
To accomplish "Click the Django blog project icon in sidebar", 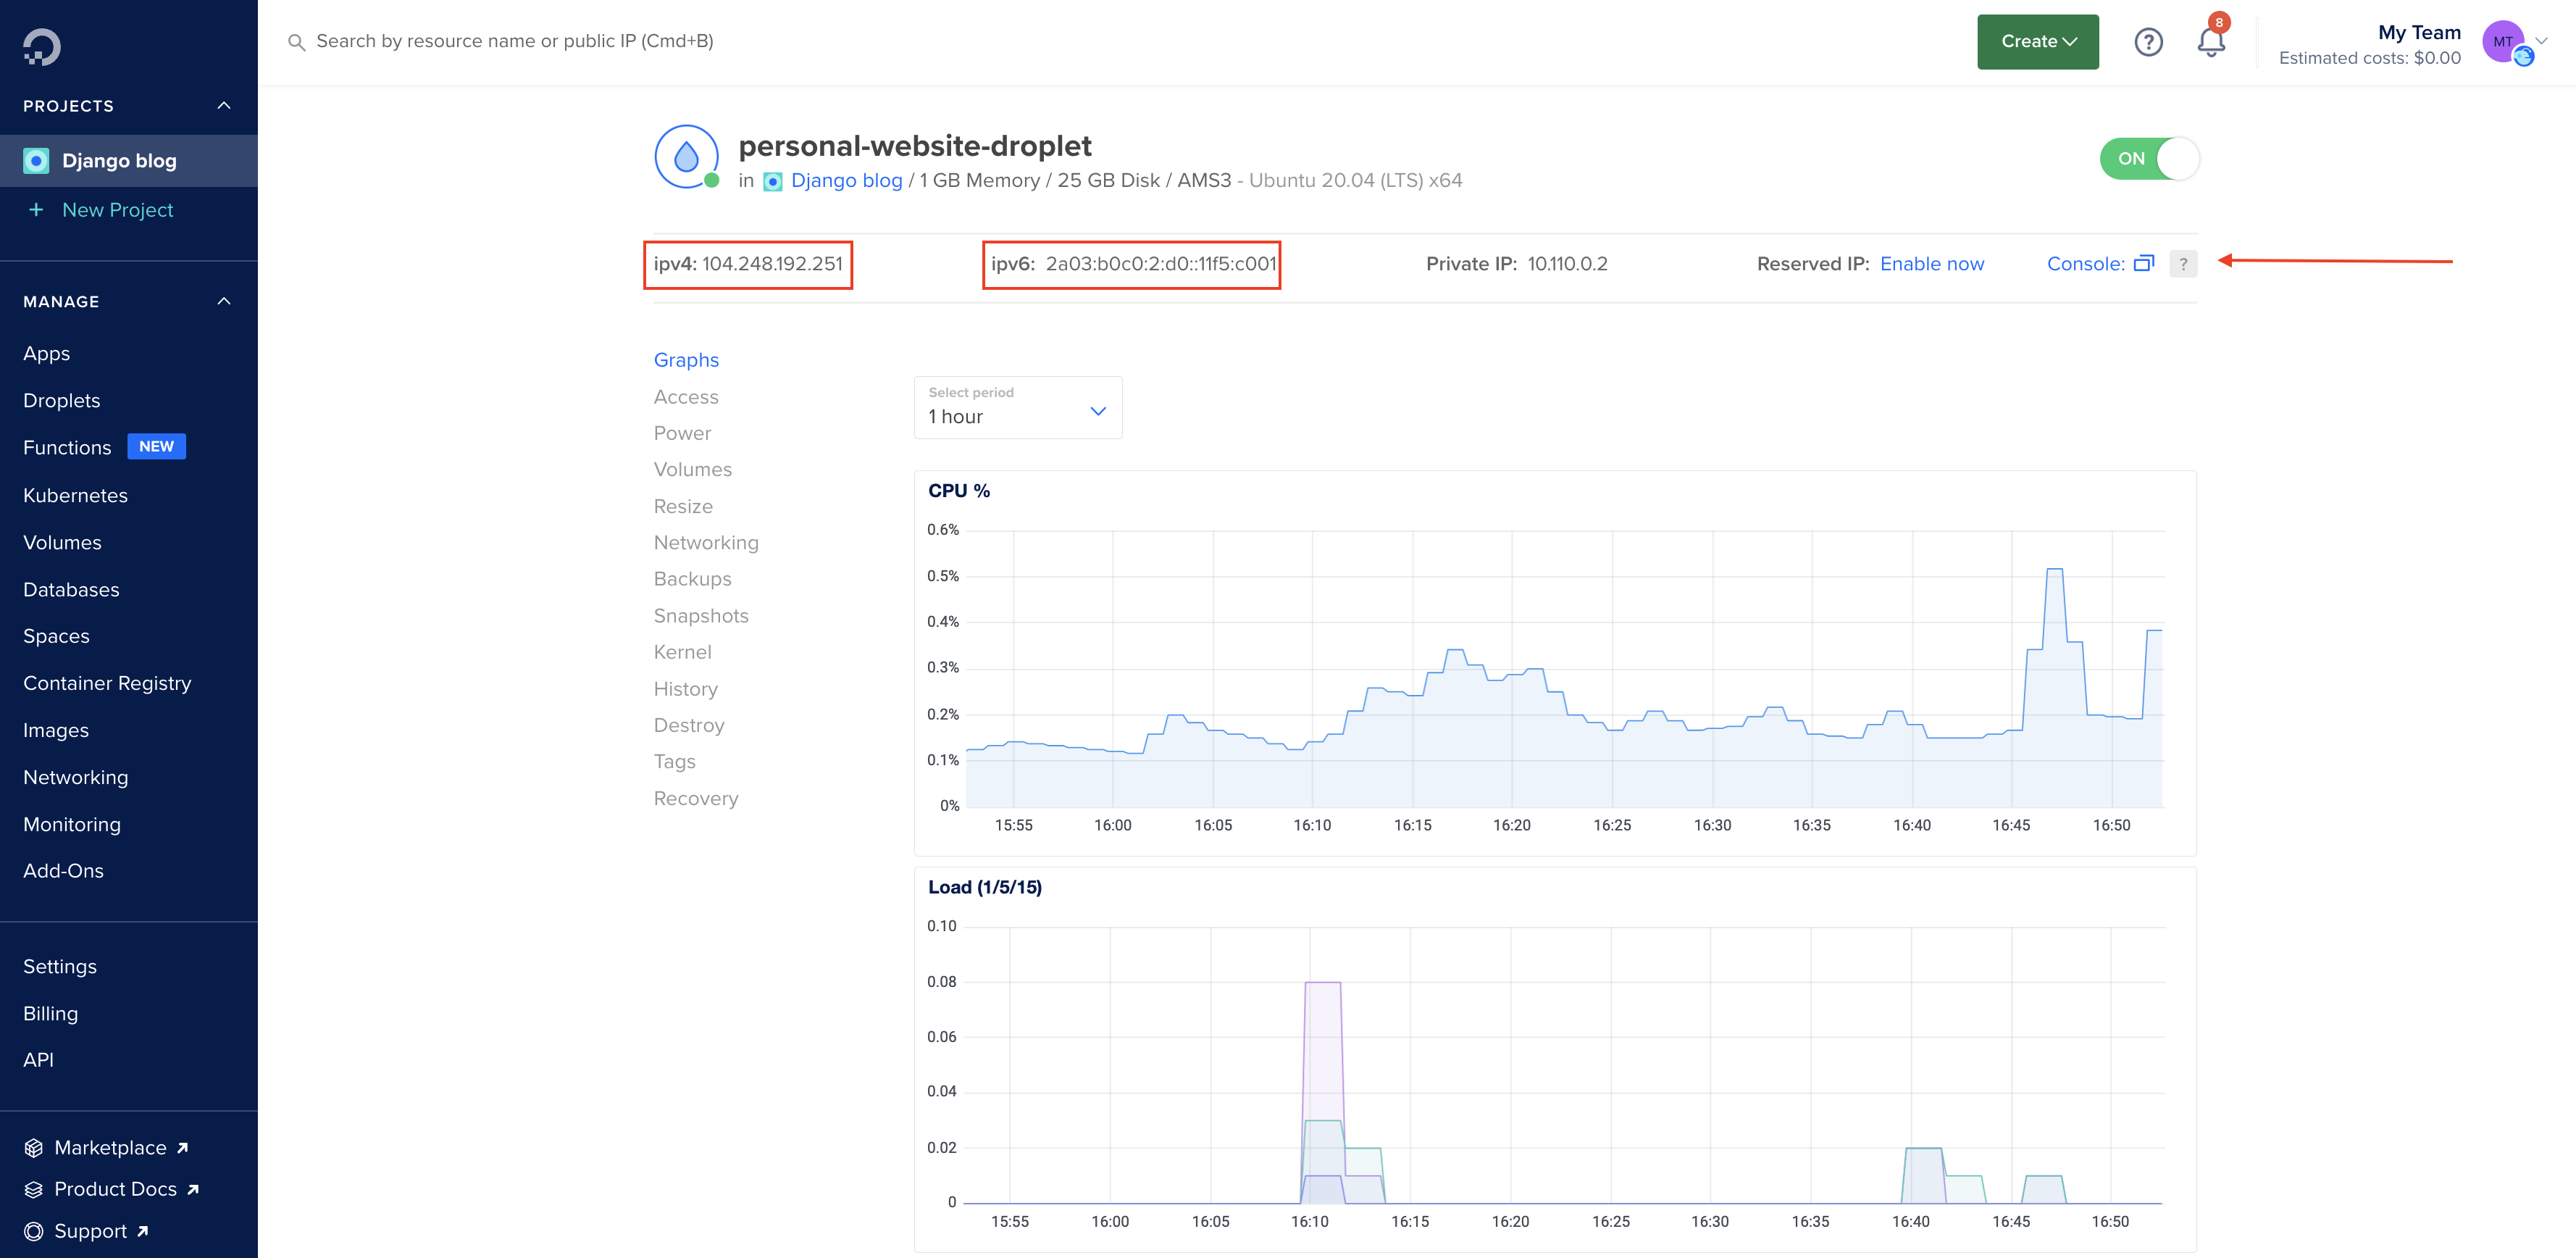I will pyautogui.click(x=36, y=161).
